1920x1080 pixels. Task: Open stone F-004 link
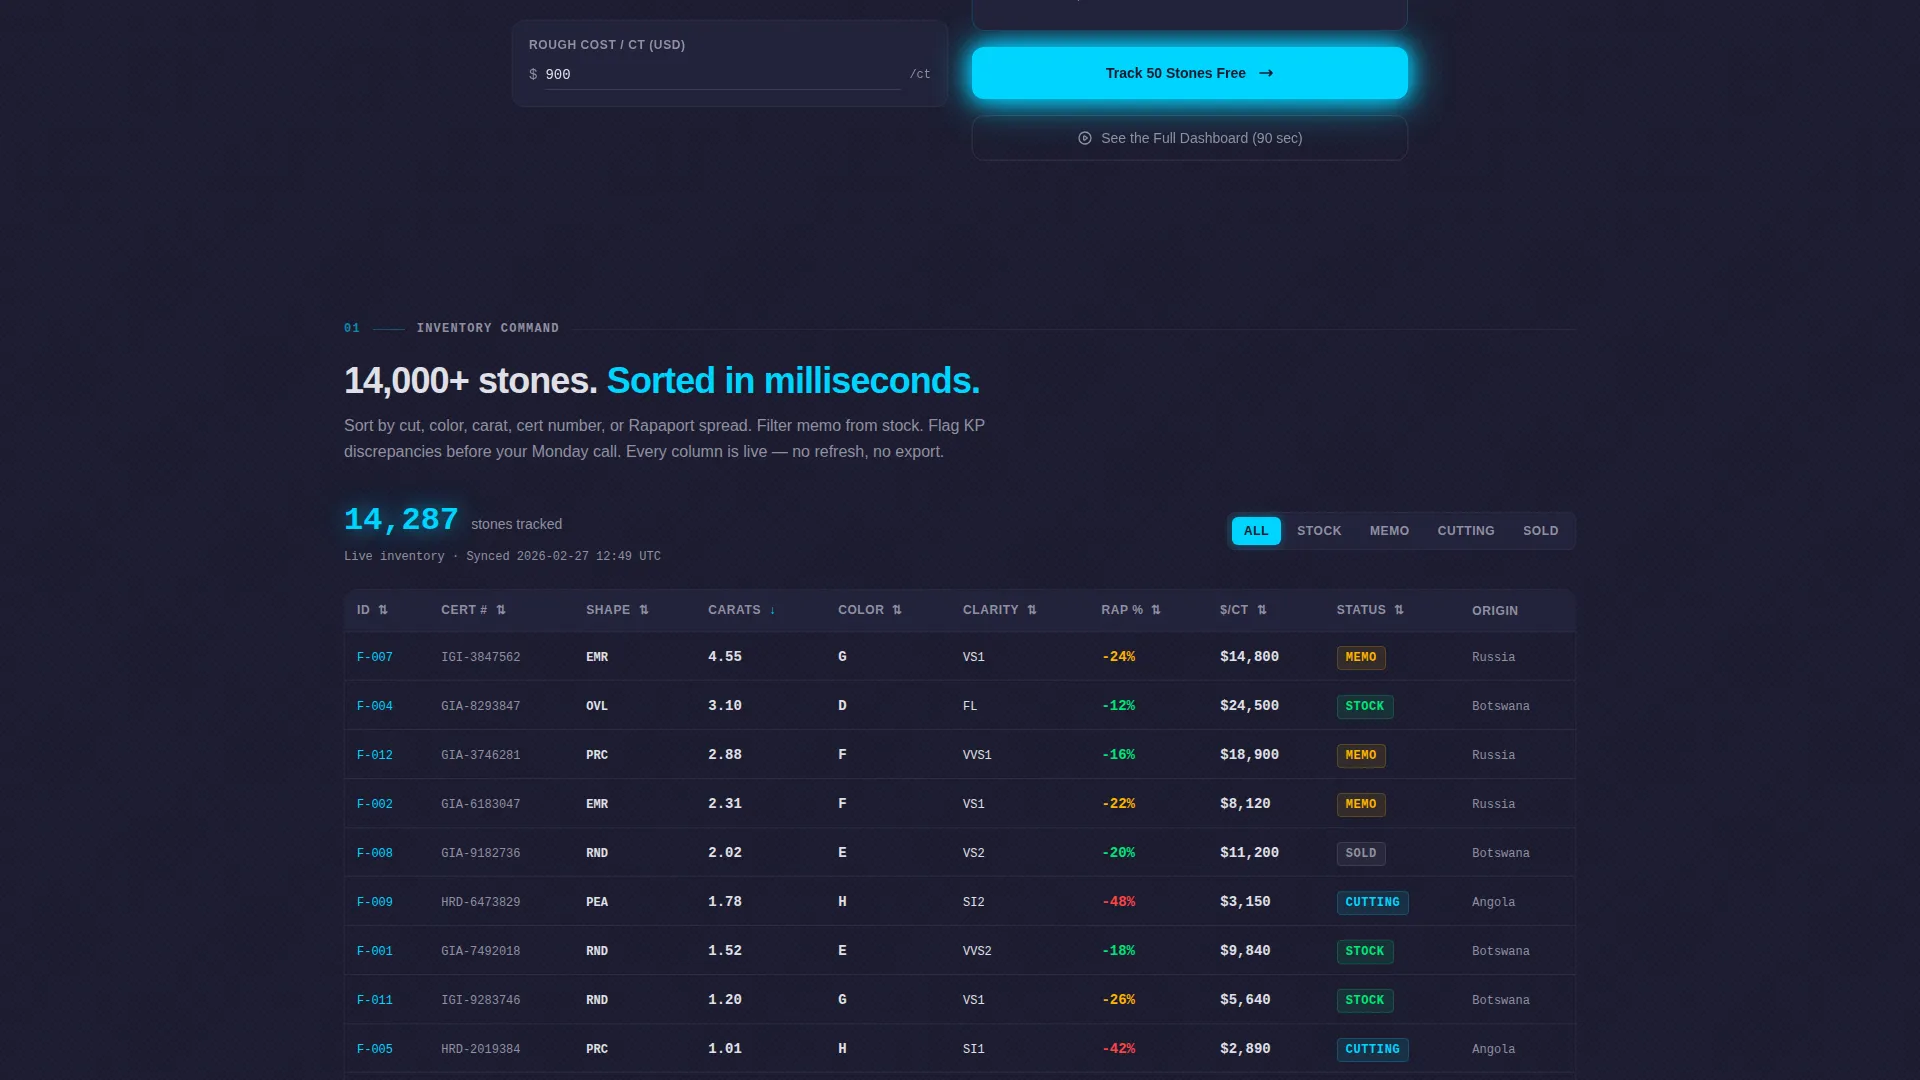pos(375,706)
